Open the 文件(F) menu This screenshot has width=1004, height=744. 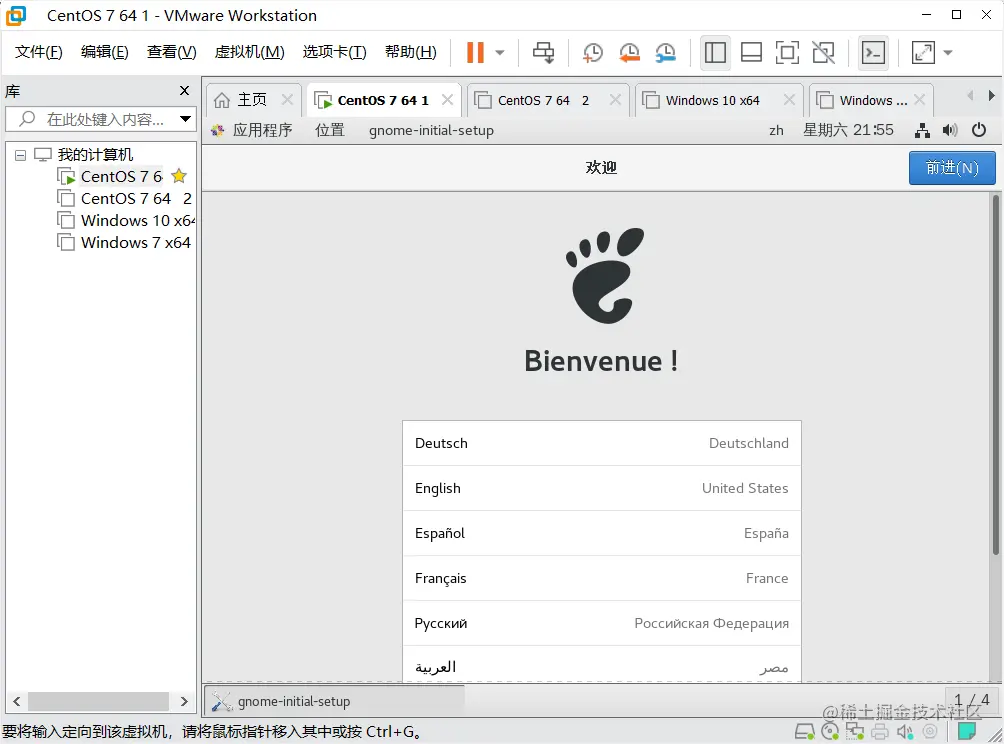(x=38, y=52)
